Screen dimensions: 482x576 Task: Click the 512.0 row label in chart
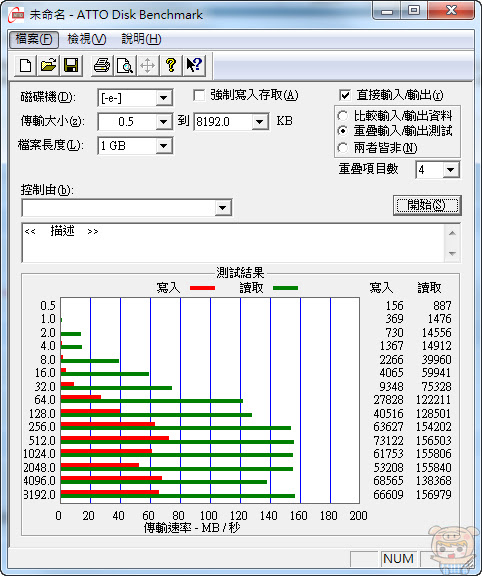[42, 440]
